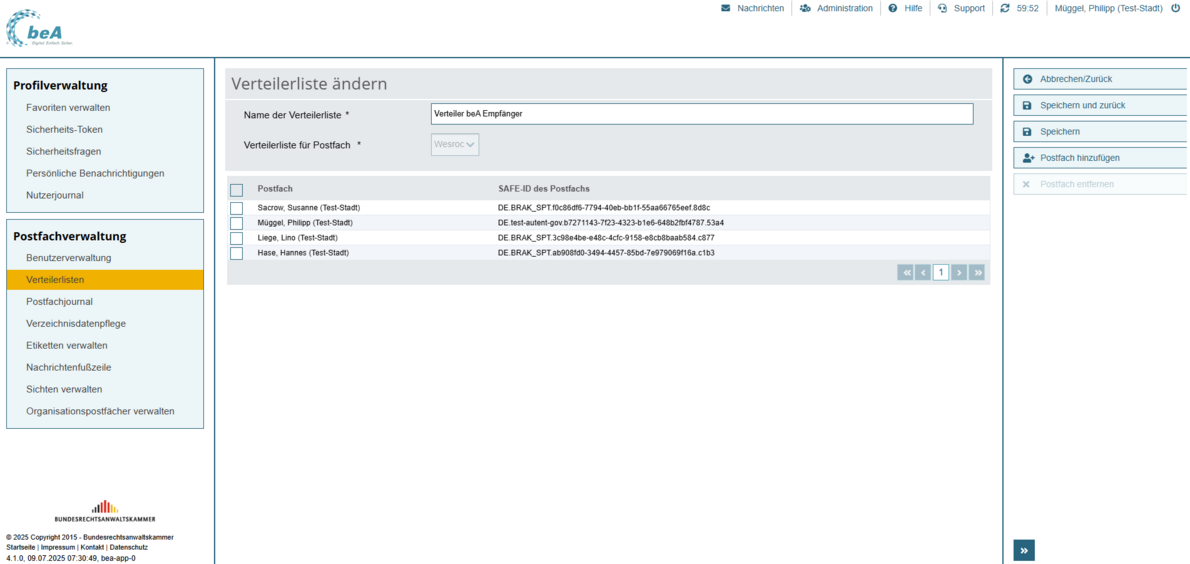Screen dimensions: 1190x564
Task: Click Postfach hinzufügen button
Action: 1100,158
